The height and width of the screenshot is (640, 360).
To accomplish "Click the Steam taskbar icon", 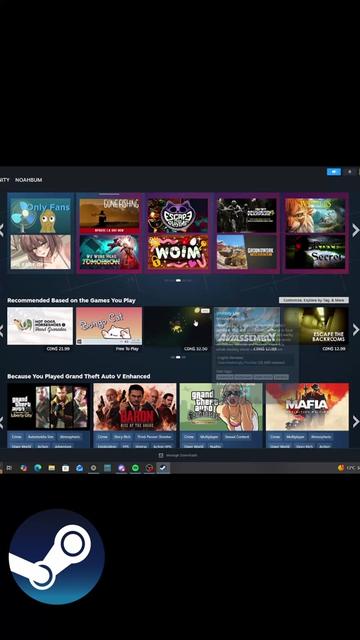I will click(163, 468).
